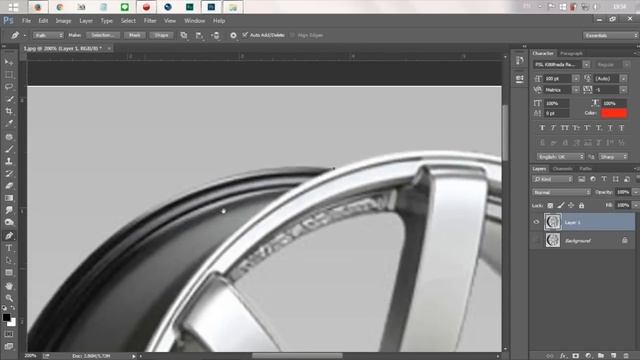Hide Layer 1 visibility eye
The width and height of the screenshot is (640, 360).
point(536,222)
